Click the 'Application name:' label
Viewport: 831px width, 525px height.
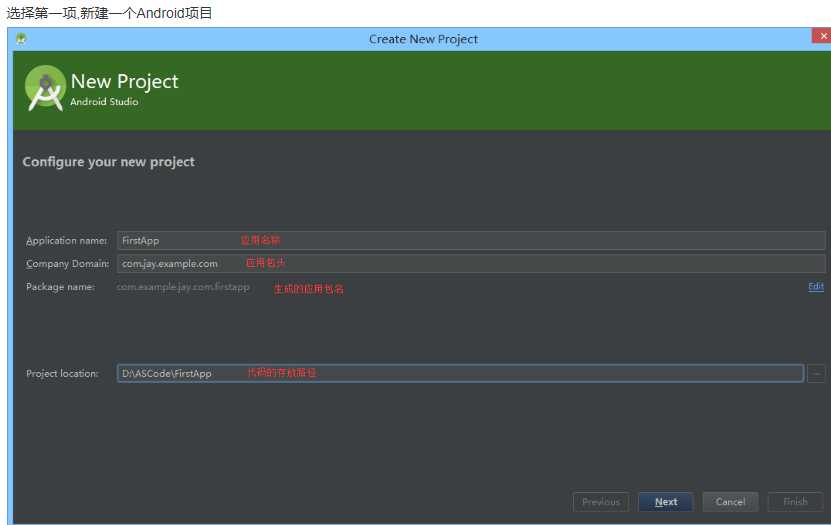coord(66,241)
